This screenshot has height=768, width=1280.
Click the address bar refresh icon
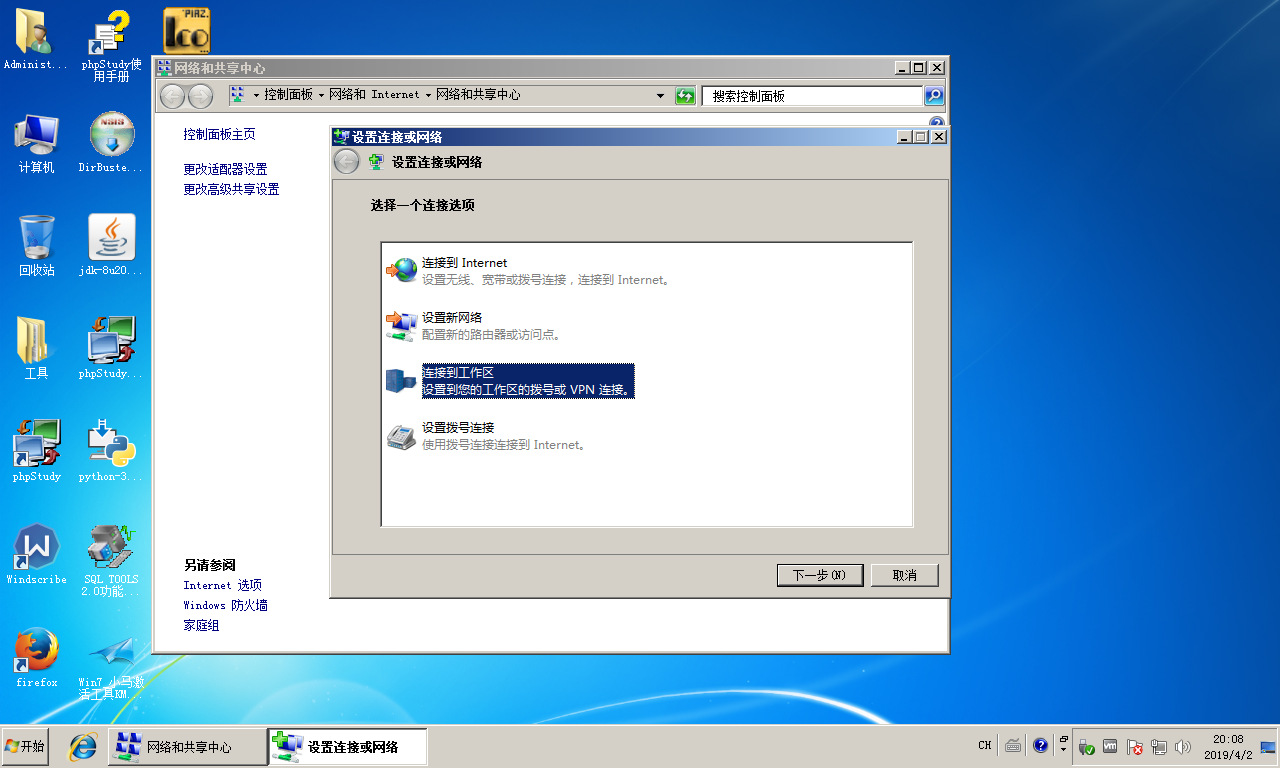[x=685, y=96]
